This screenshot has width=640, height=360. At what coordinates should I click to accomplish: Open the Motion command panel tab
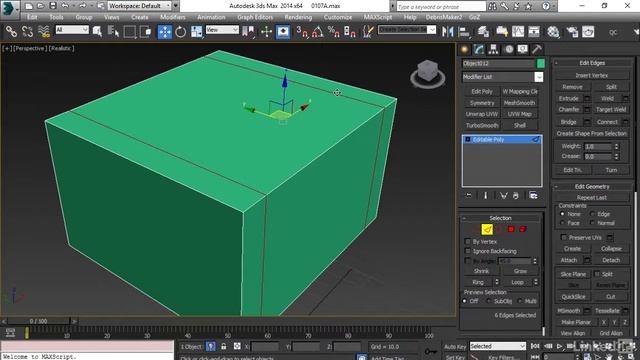(x=509, y=49)
